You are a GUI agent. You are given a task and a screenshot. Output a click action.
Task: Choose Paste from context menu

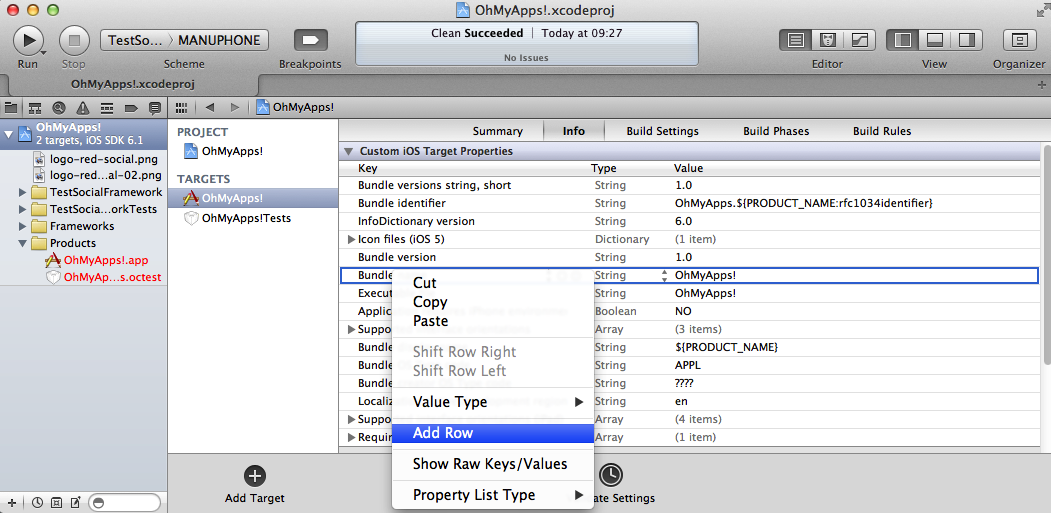[x=493, y=321]
